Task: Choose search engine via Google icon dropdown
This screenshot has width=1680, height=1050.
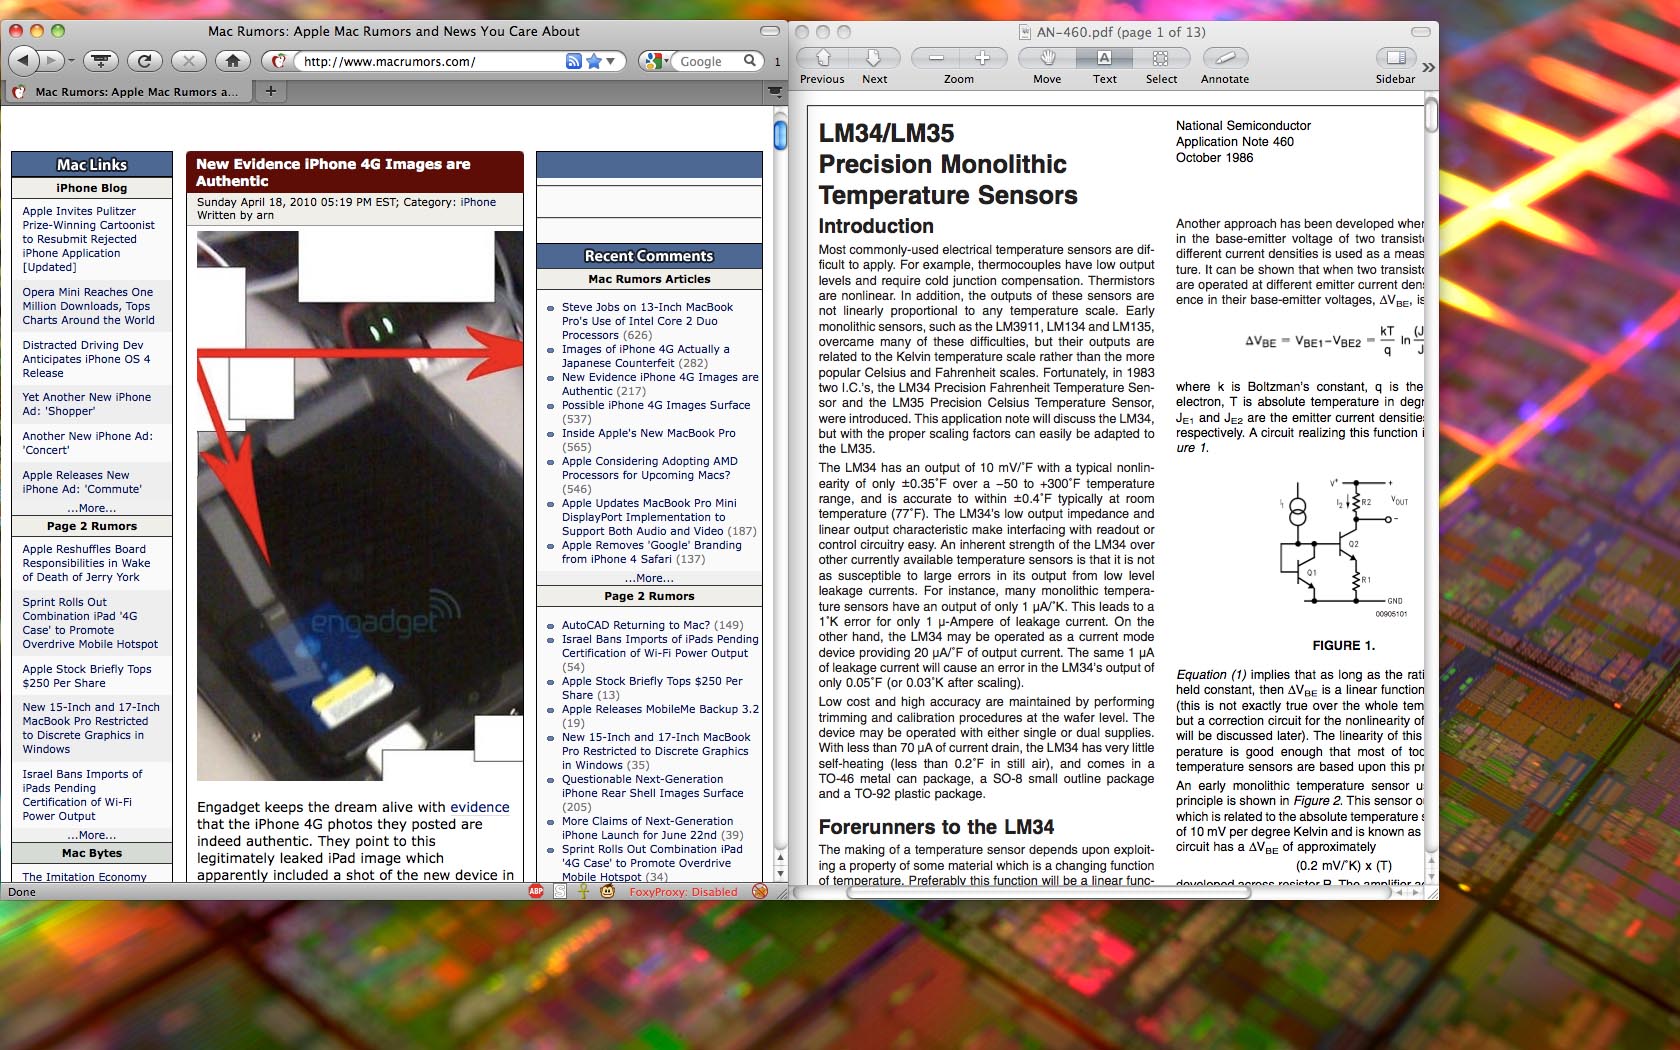Action: [656, 61]
